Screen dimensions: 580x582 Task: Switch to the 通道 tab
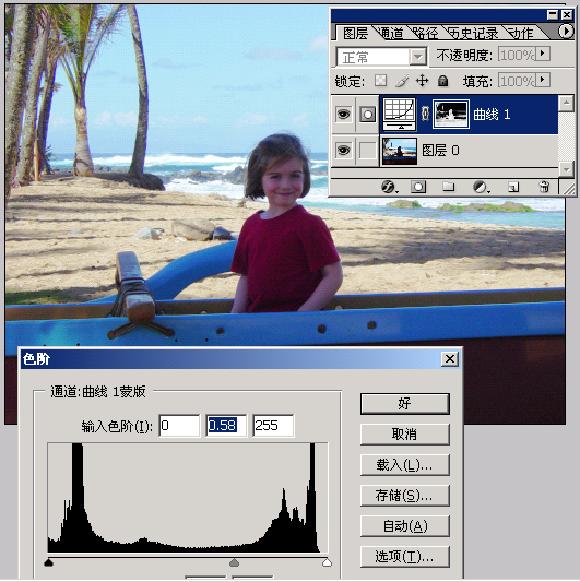391,33
